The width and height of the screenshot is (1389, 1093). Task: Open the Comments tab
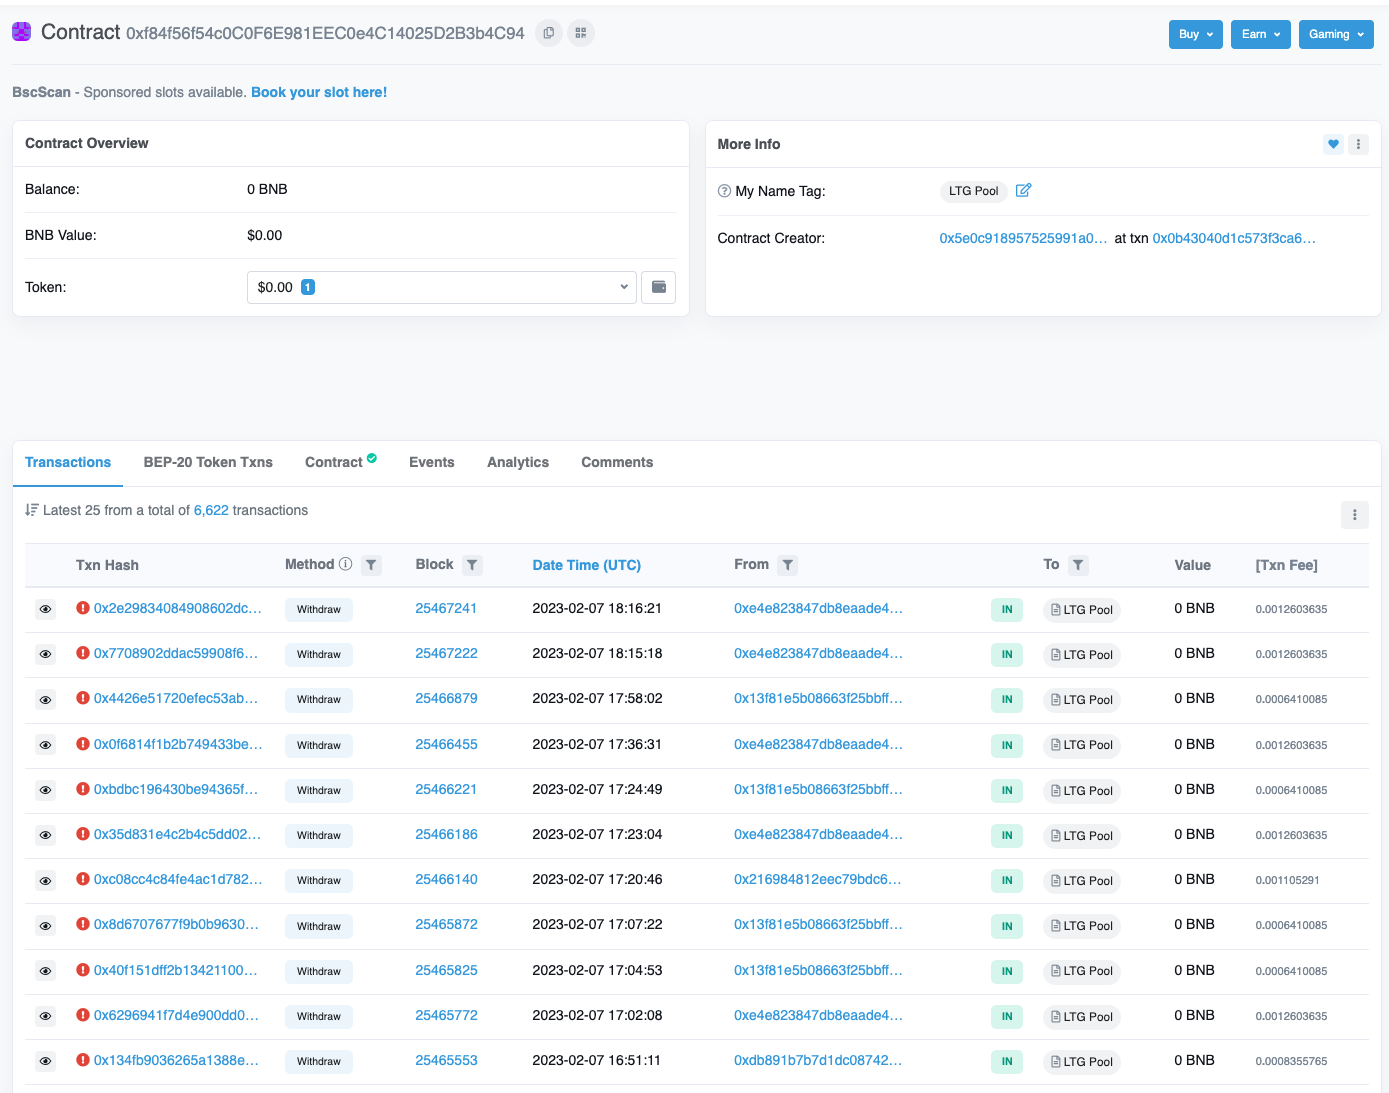[617, 462]
